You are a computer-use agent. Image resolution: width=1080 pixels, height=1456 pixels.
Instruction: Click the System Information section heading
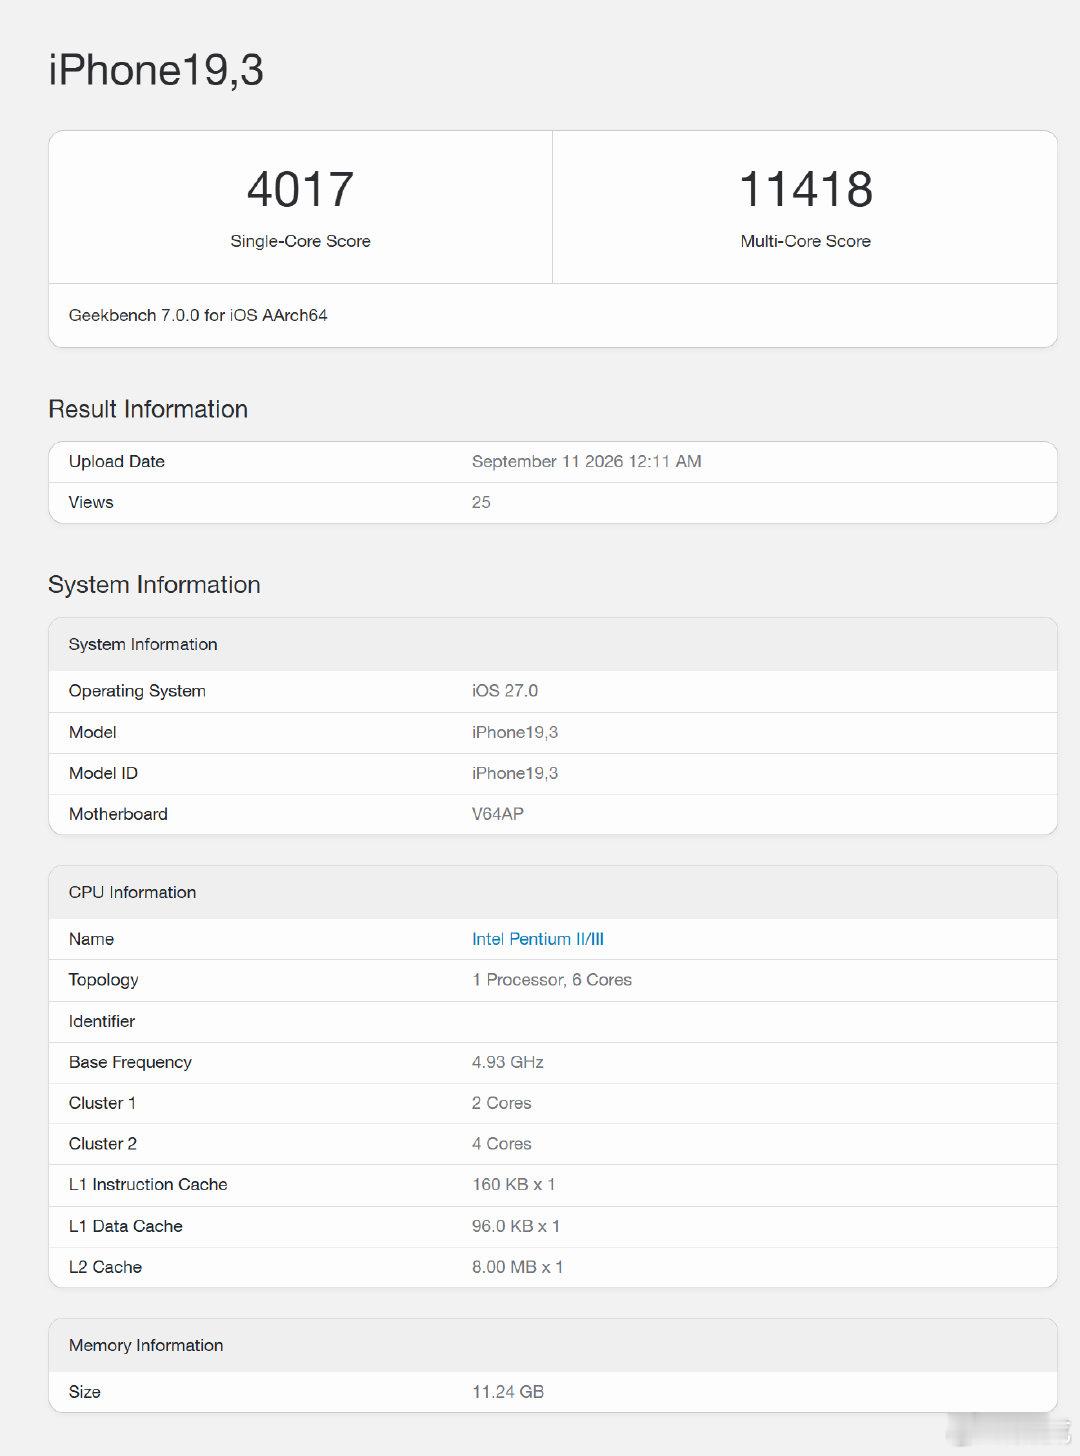tap(154, 585)
